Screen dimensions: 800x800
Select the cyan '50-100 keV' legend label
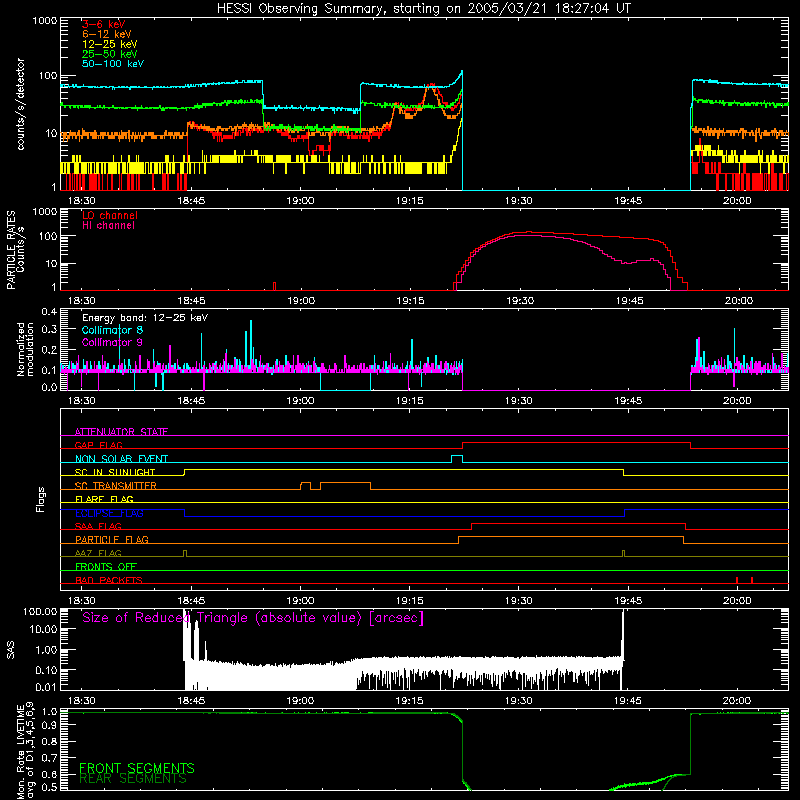(112, 64)
